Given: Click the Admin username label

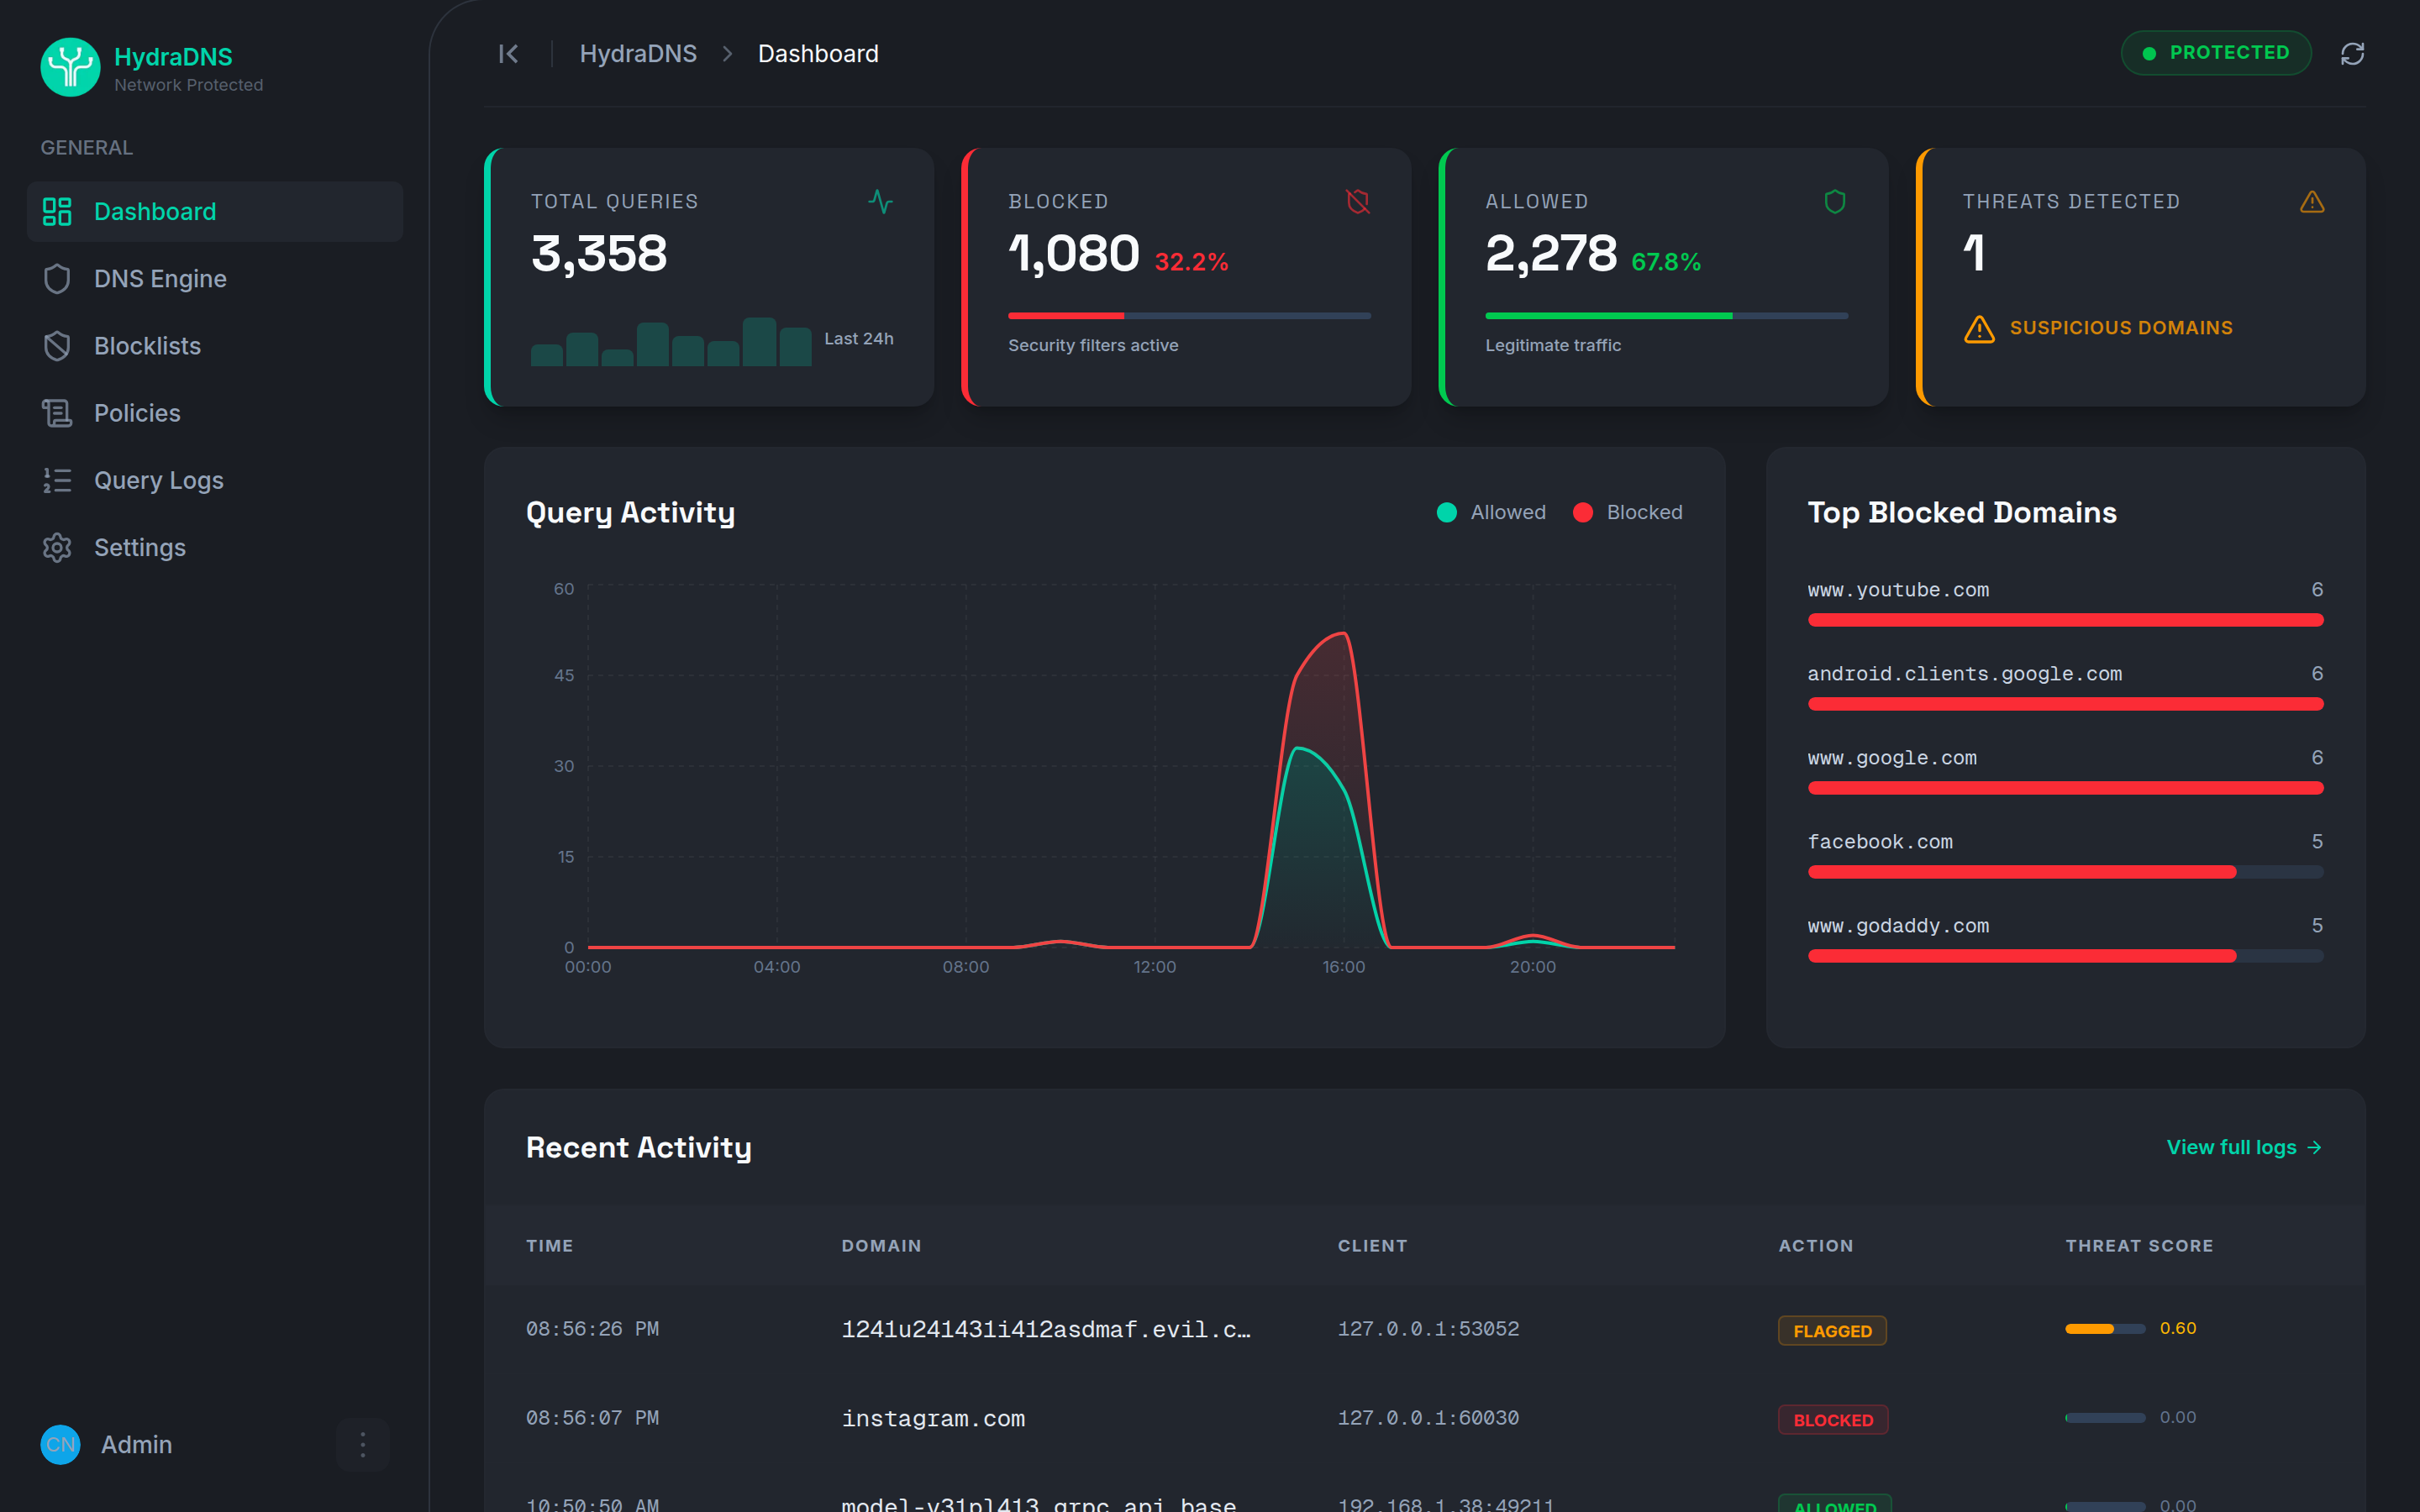Looking at the screenshot, I should pos(136,1445).
